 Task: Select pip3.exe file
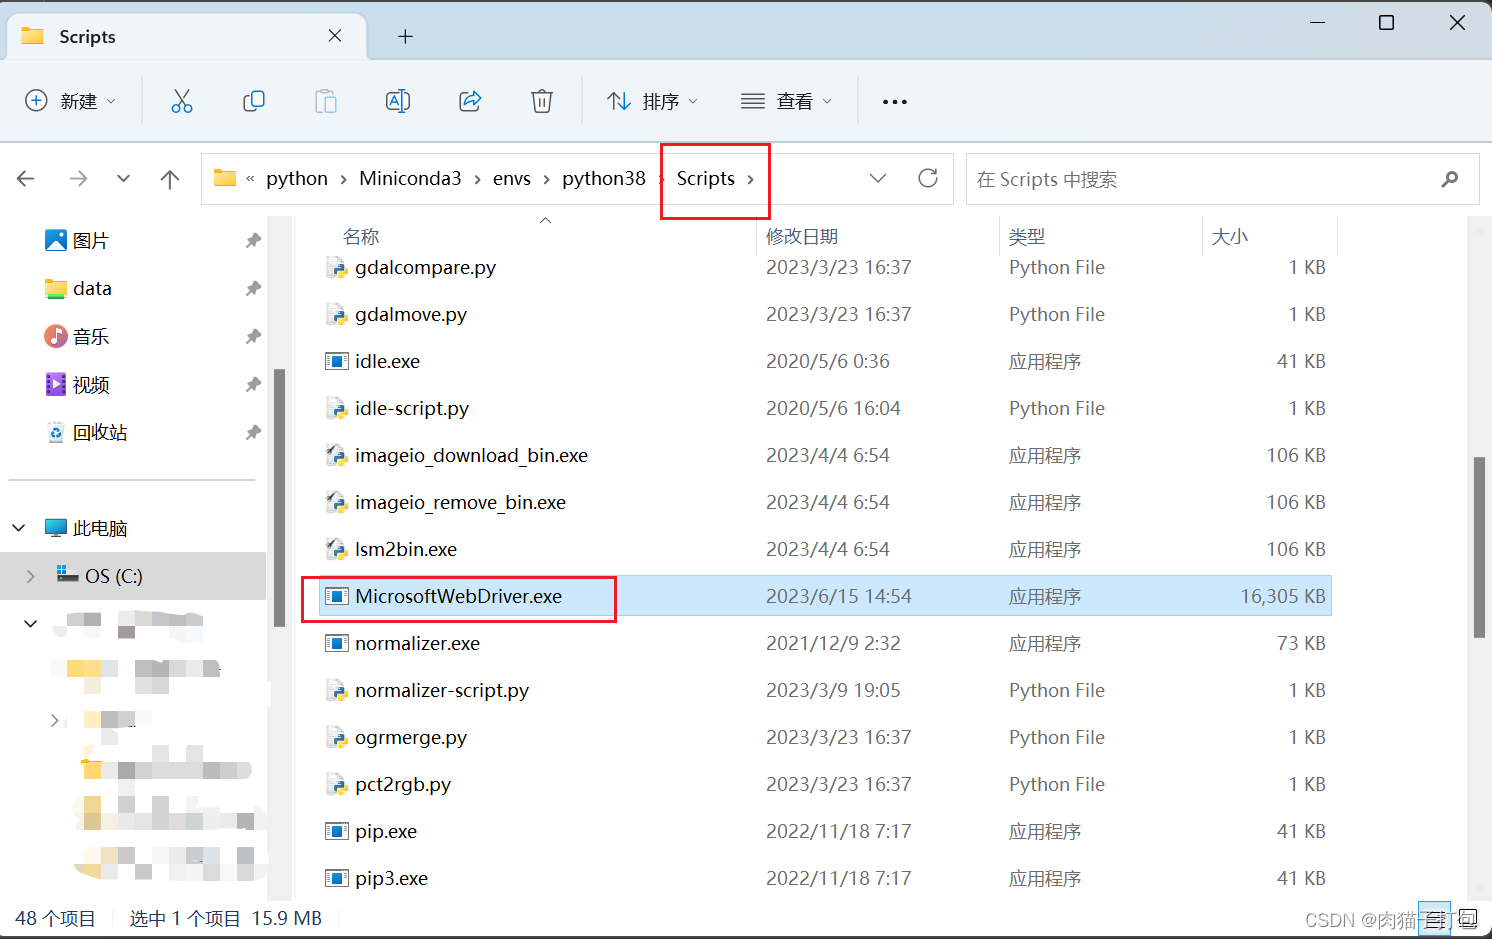click(x=391, y=878)
